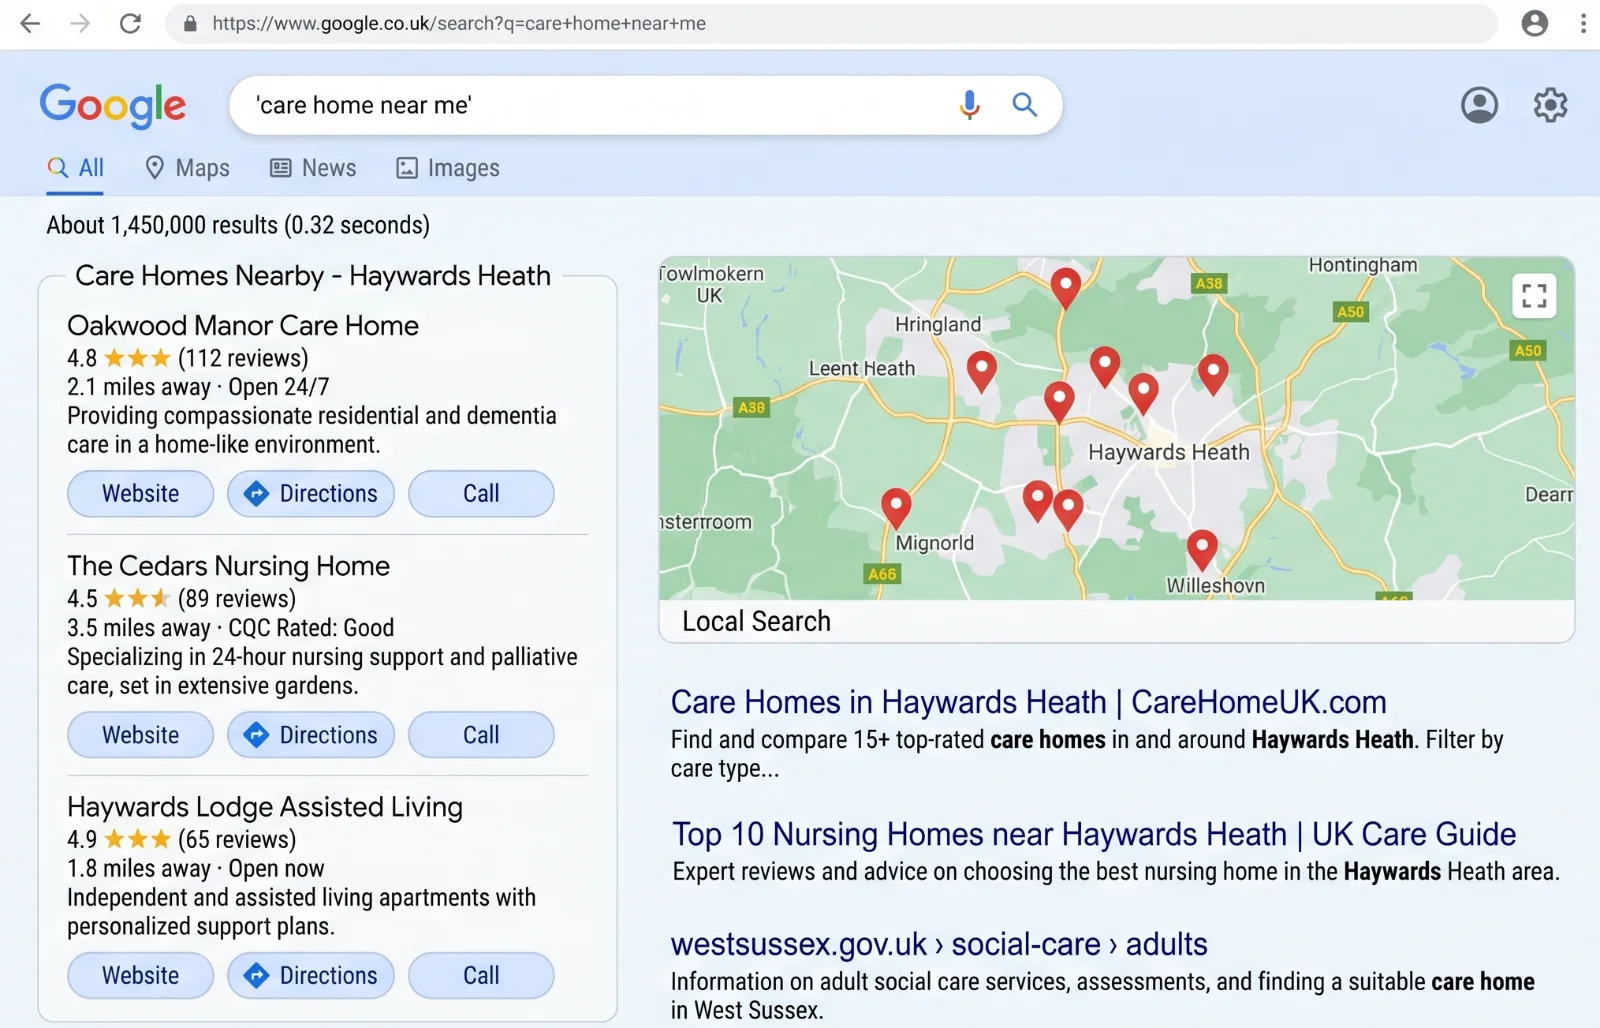Switch to the Images tab
This screenshot has width=1600, height=1028.
(x=448, y=168)
